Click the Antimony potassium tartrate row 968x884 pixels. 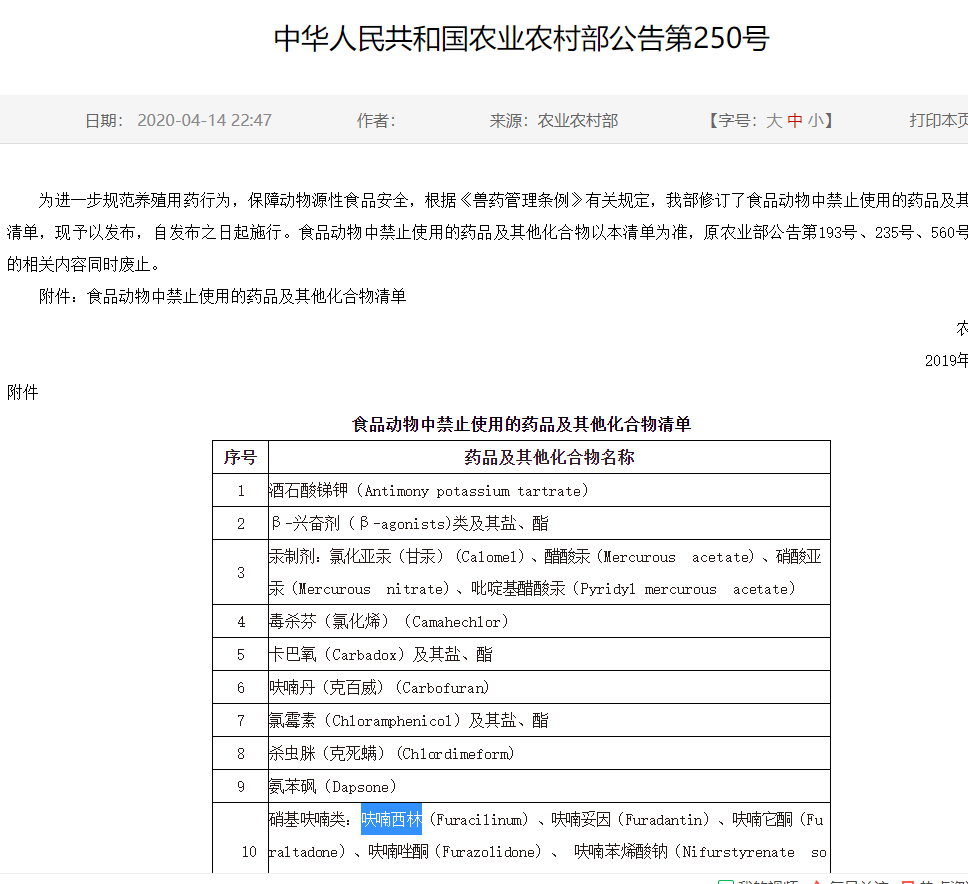point(429,491)
